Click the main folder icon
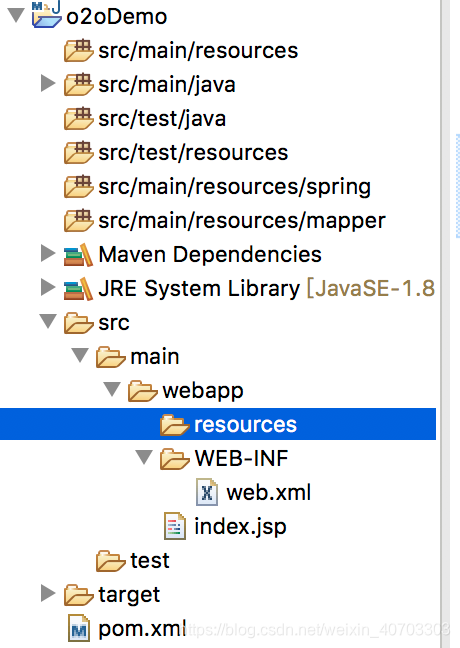 (110, 357)
